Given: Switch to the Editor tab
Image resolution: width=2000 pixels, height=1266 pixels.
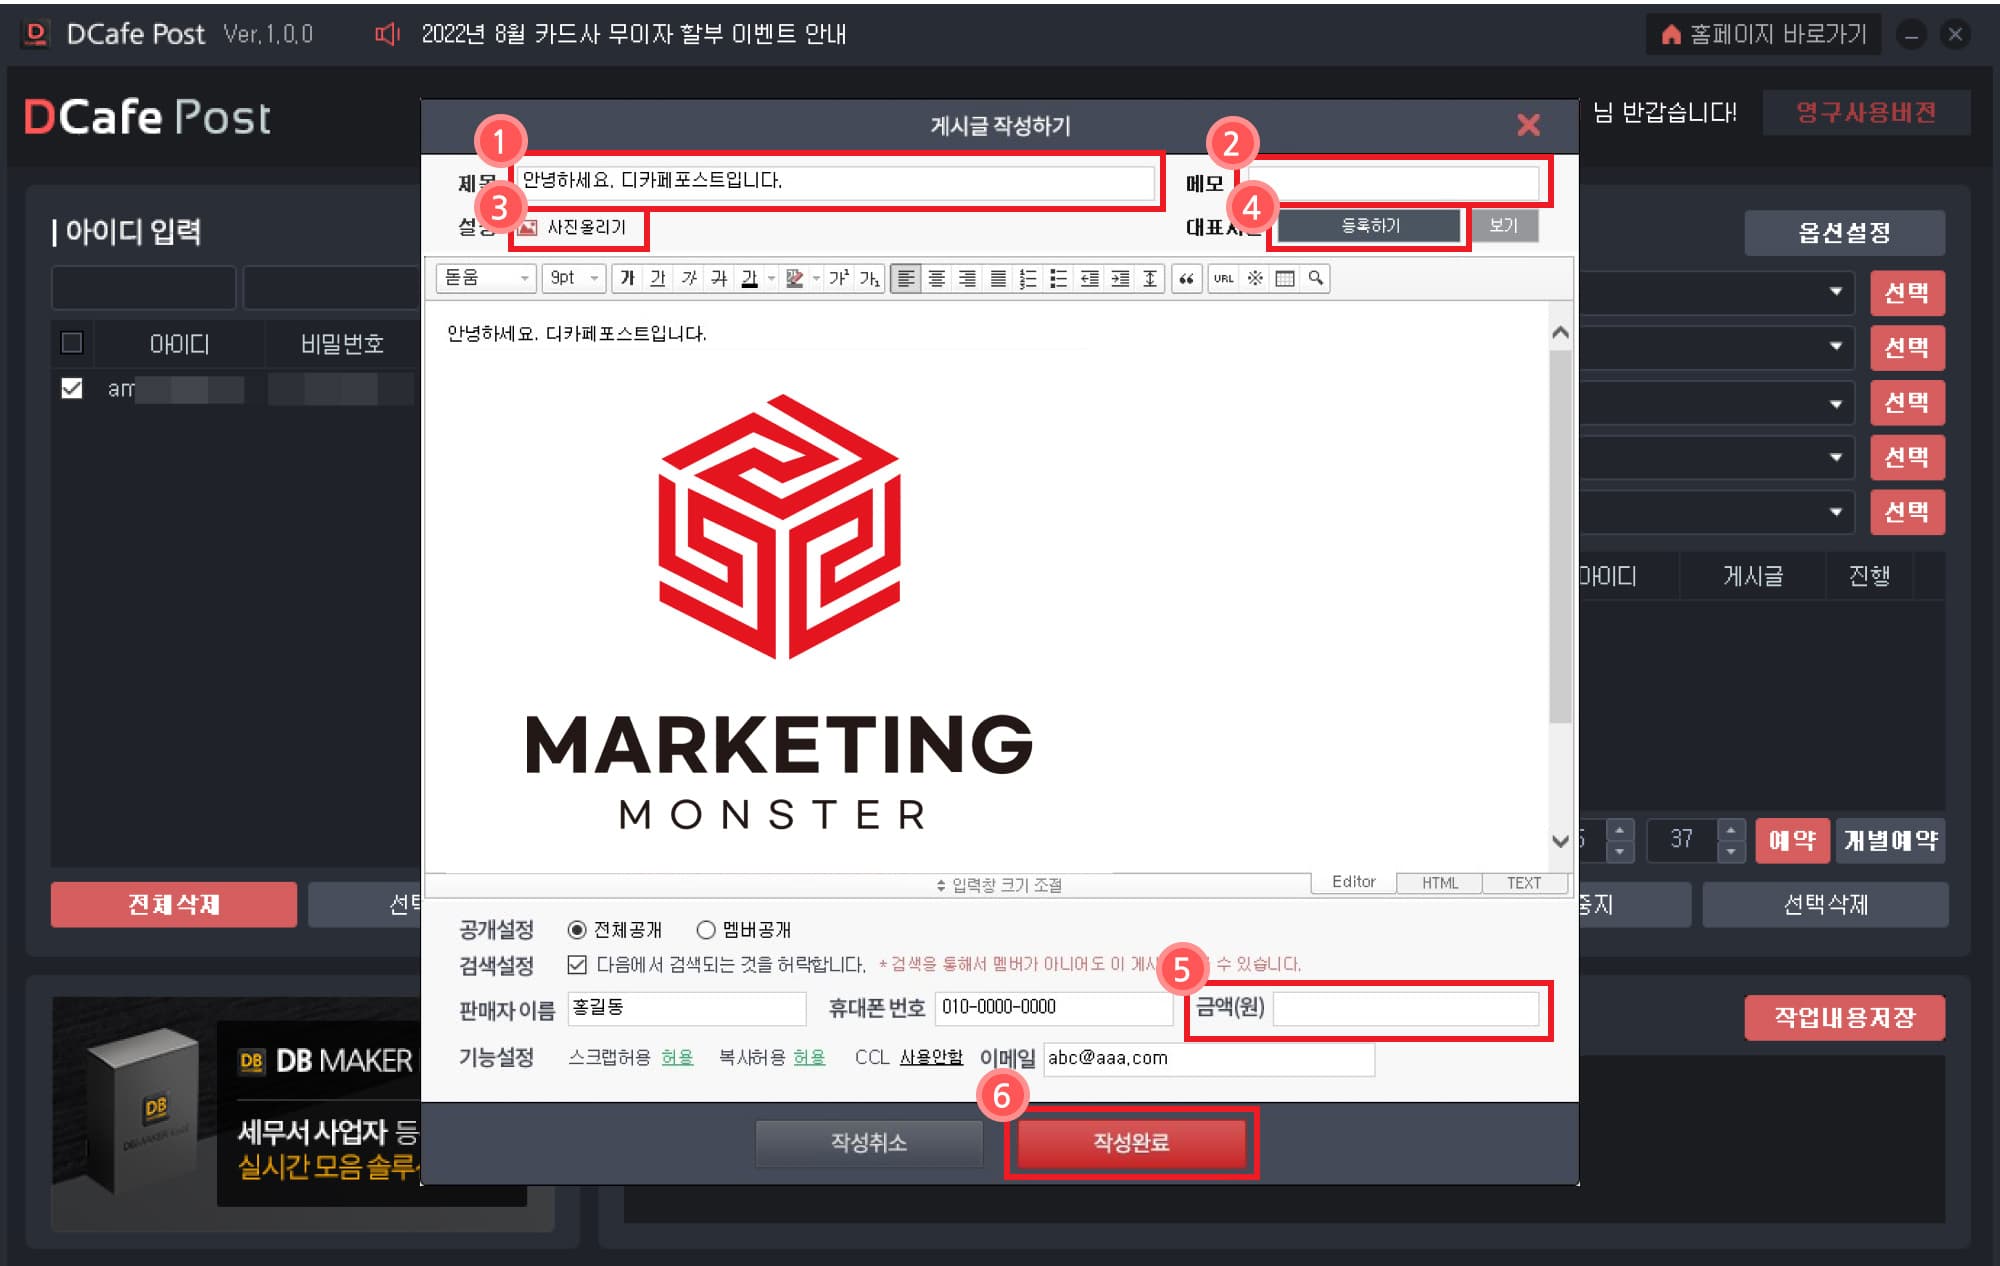Looking at the screenshot, I should pyautogui.click(x=1353, y=882).
